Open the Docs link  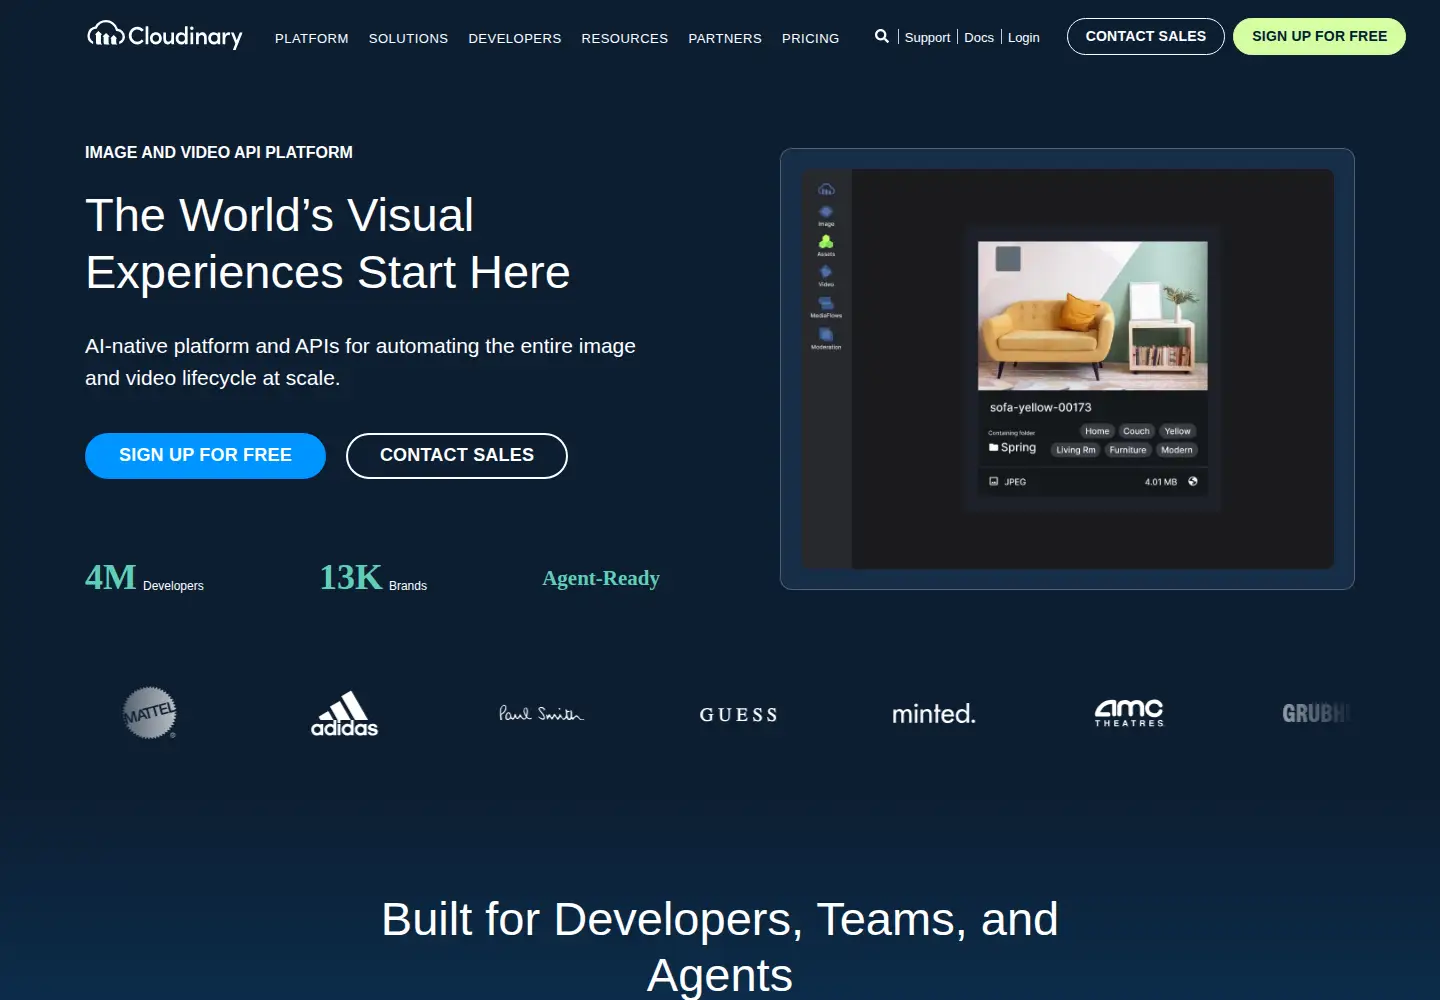(979, 37)
